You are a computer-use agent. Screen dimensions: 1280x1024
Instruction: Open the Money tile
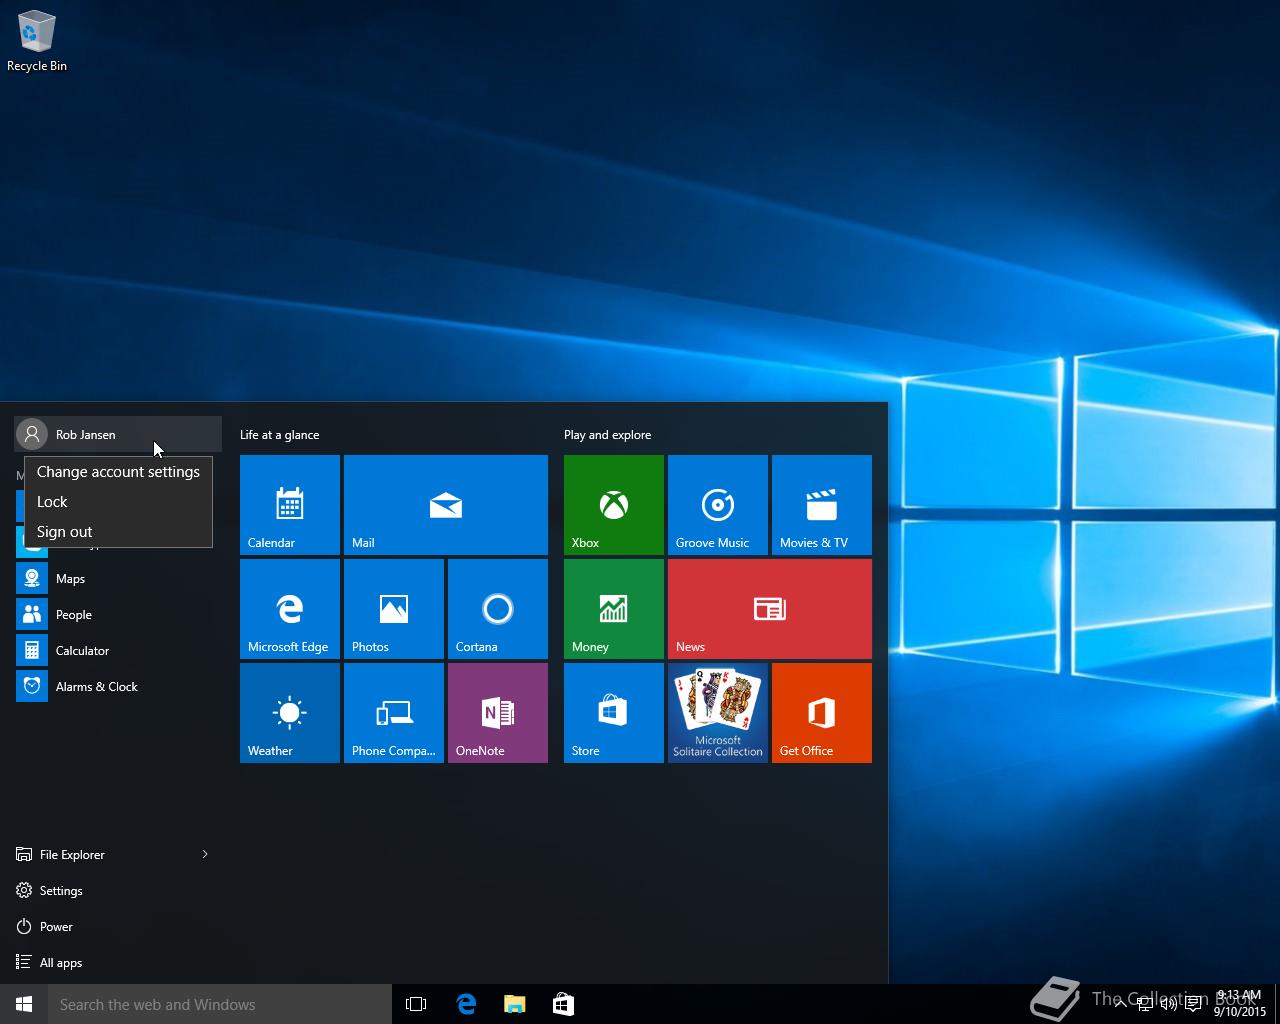point(614,609)
